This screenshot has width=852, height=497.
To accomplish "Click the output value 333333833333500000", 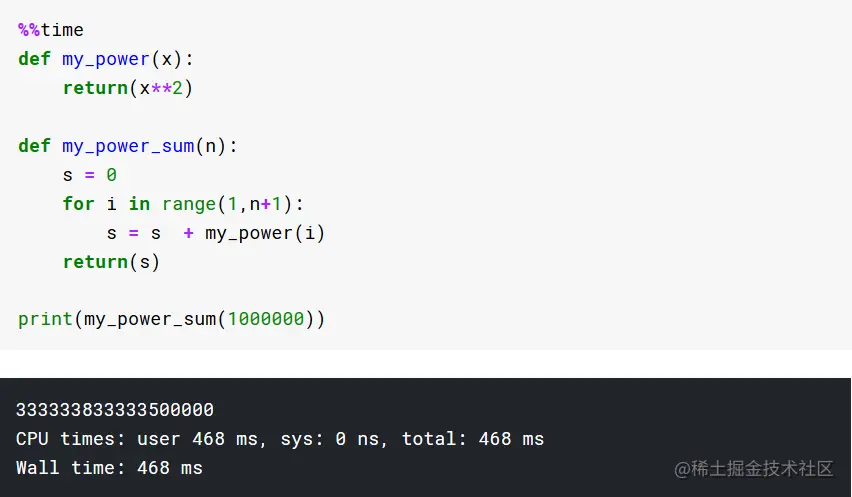I will click(115, 410).
